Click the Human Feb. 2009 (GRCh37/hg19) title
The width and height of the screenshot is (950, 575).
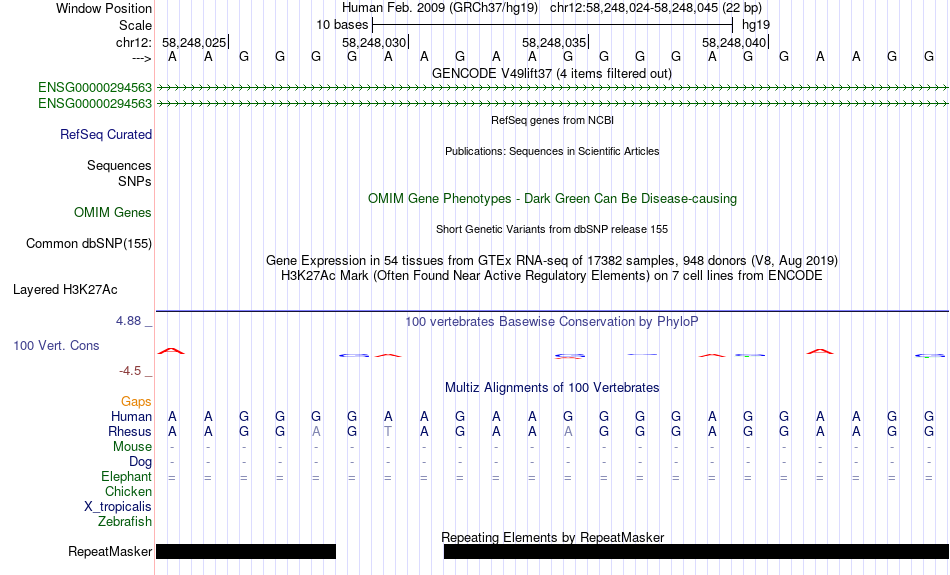(x=440, y=8)
